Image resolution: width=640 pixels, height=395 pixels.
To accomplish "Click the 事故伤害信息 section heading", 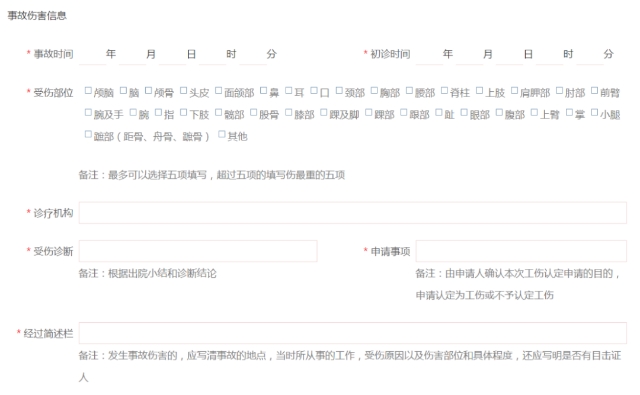I will [37, 16].
